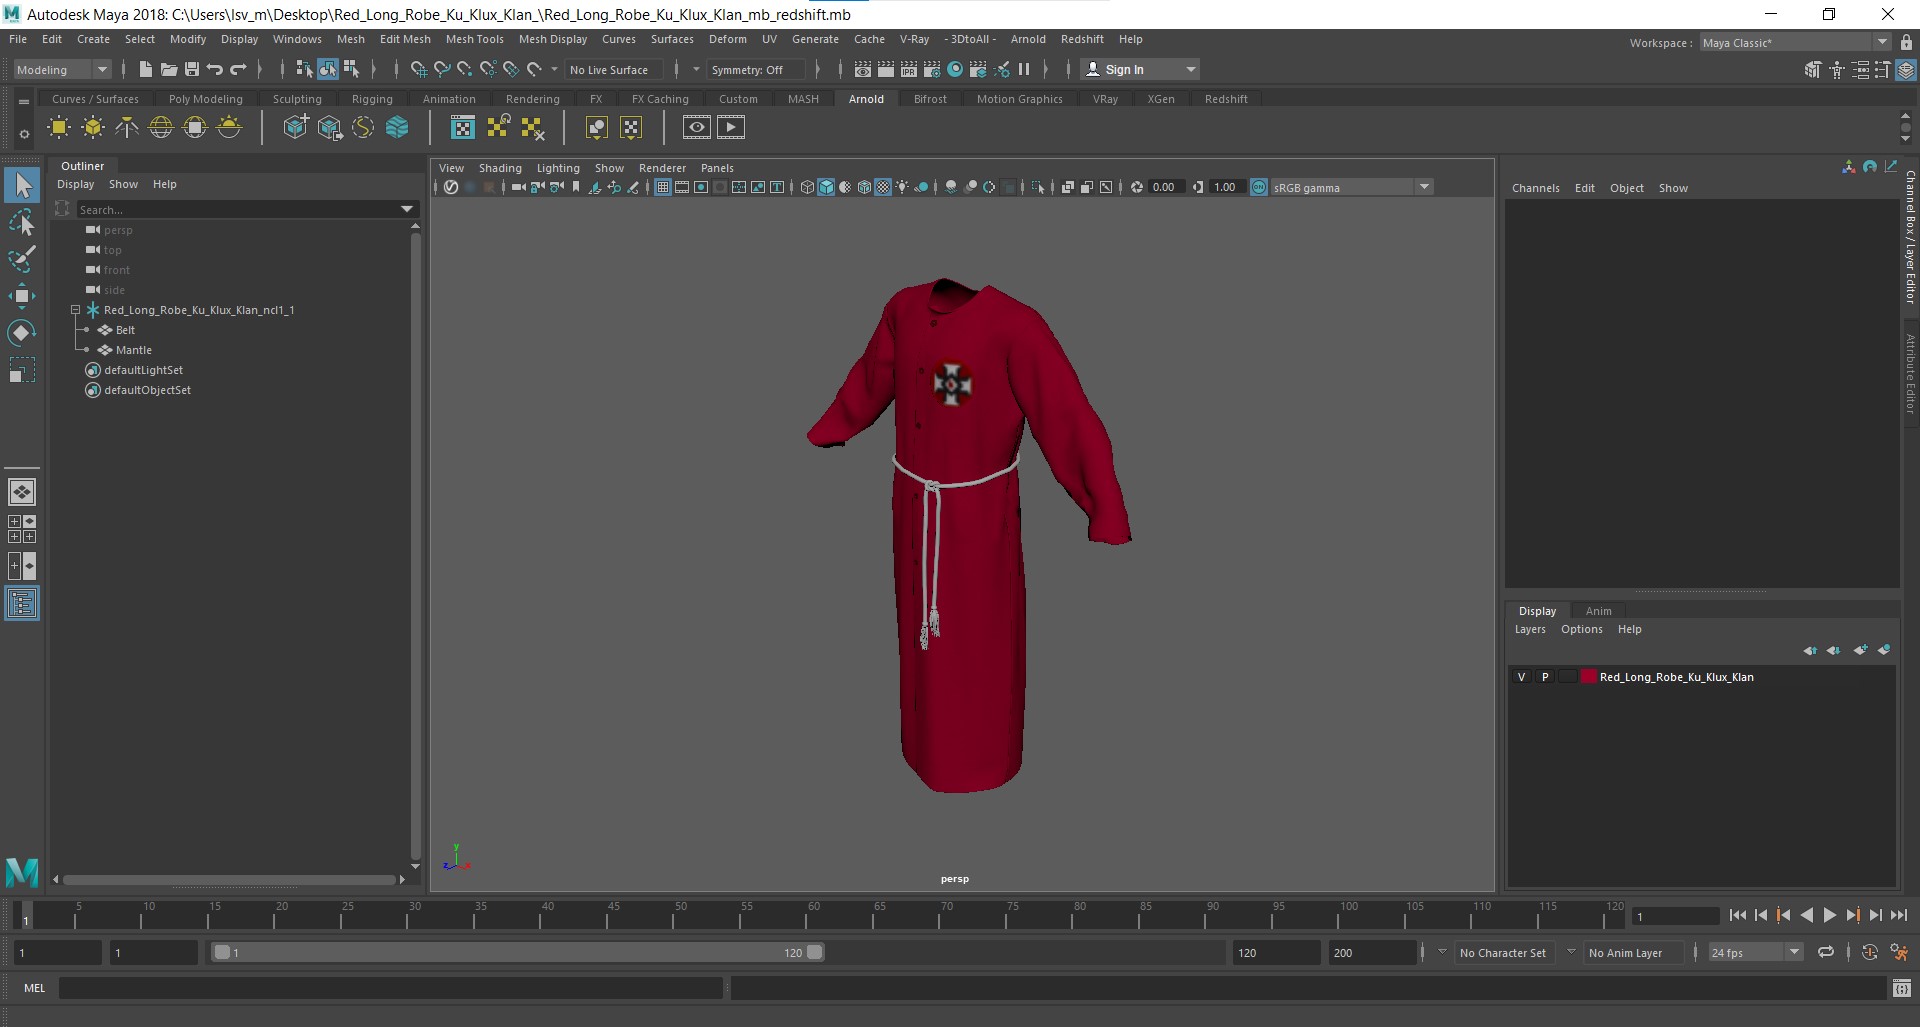Open the Modeling menu set dropdown

click(x=62, y=69)
